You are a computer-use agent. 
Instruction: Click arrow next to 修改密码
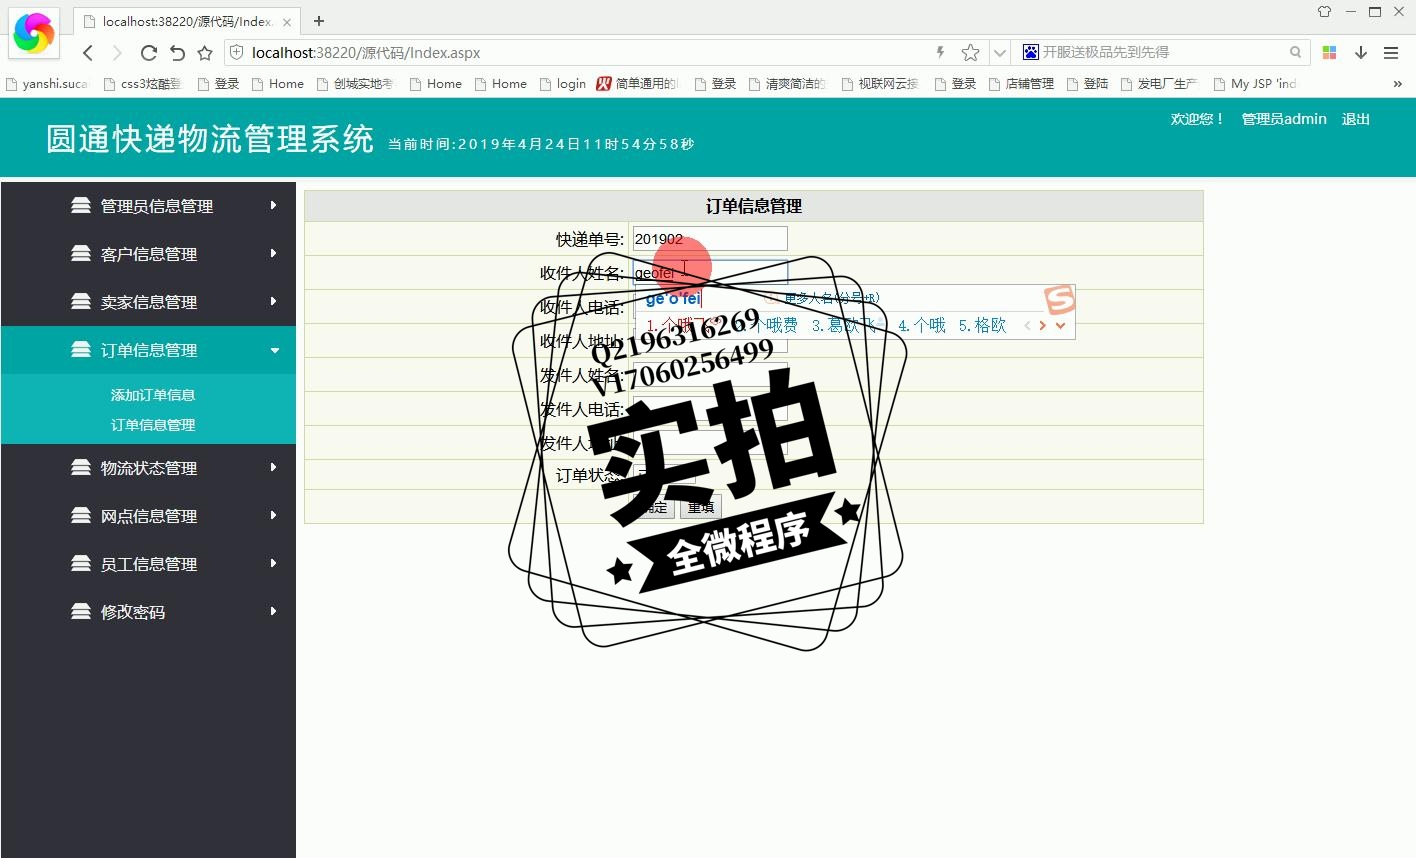click(273, 611)
